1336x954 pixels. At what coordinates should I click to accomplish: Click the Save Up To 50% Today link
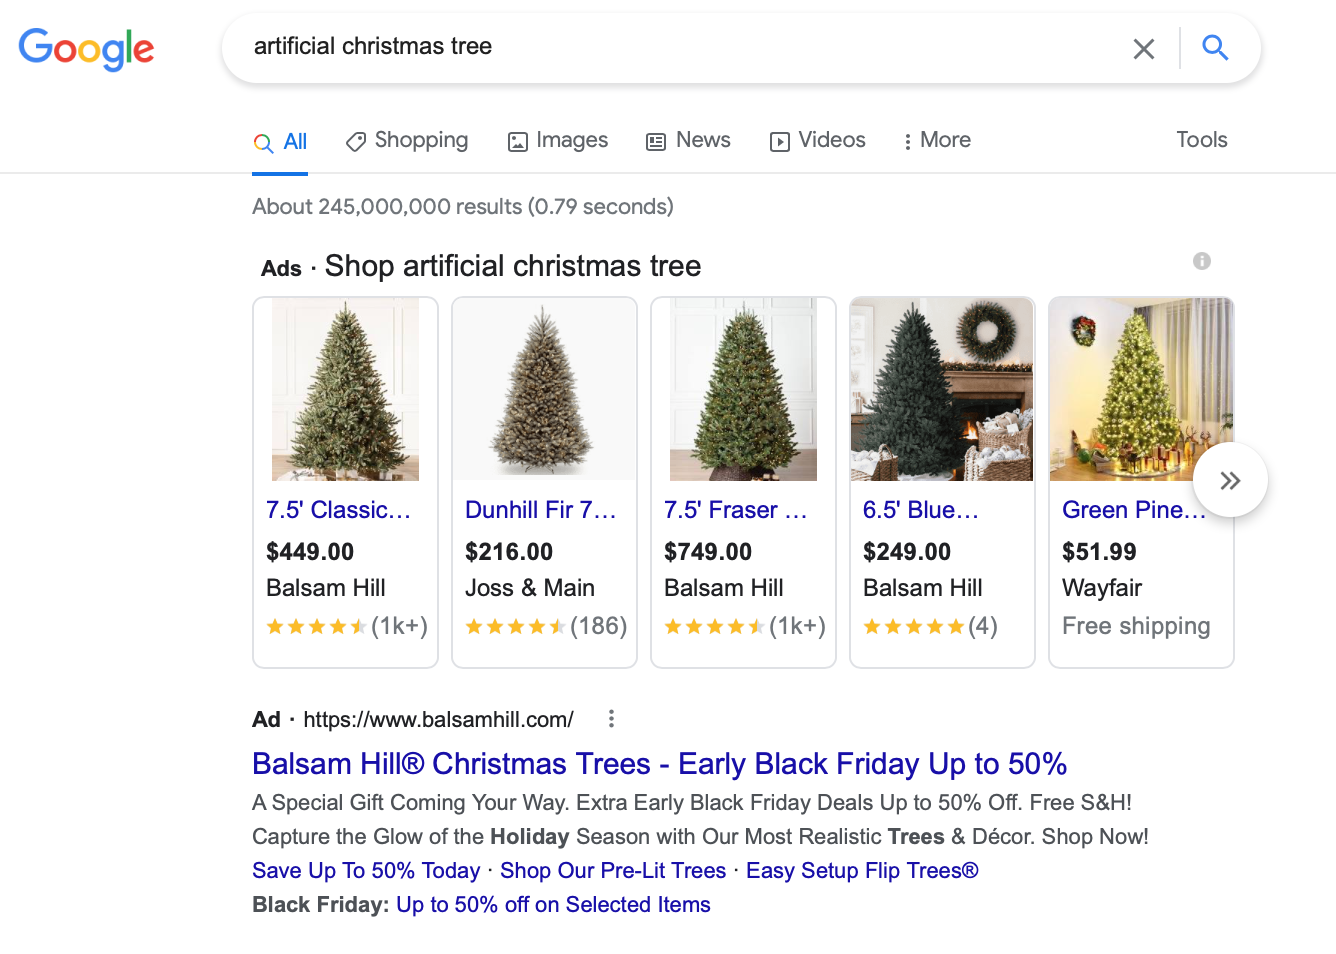pyautogui.click(x=366, y=871)
